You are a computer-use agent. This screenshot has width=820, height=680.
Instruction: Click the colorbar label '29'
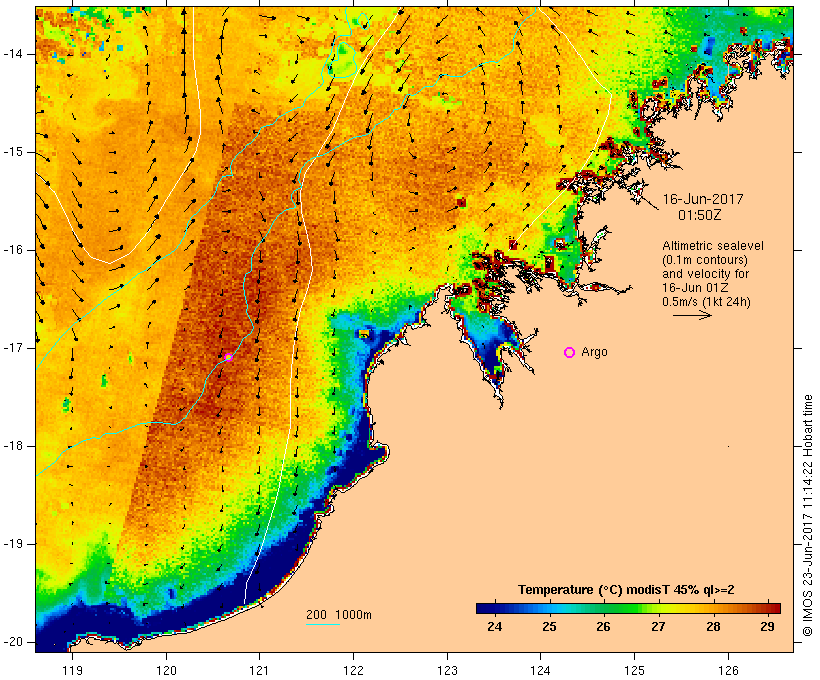768,627
